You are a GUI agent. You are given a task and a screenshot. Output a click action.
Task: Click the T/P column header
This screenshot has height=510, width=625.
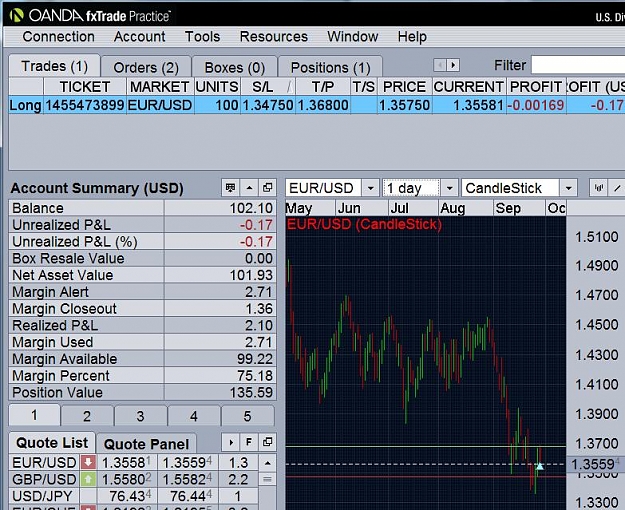click(323, 87)
